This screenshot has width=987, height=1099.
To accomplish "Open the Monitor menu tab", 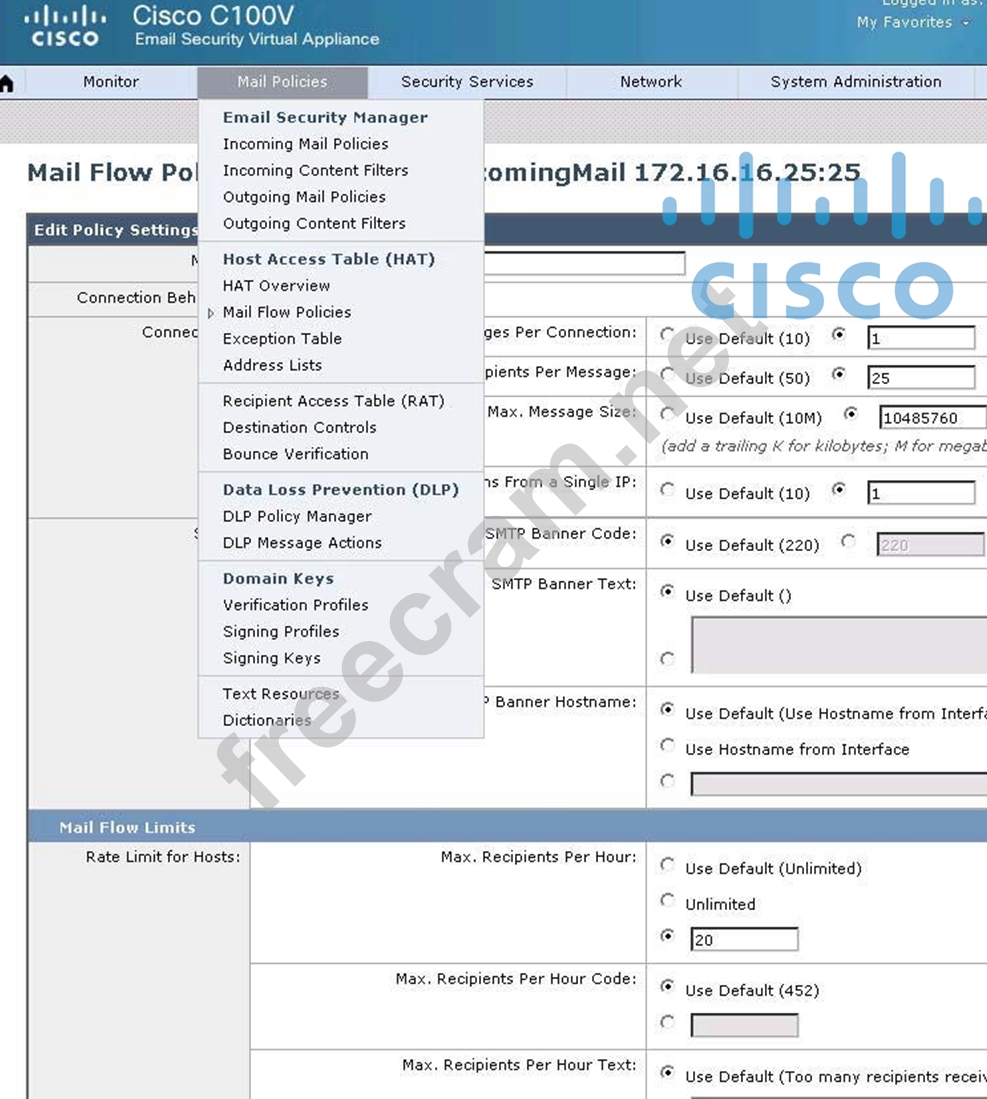I will 111,82.
